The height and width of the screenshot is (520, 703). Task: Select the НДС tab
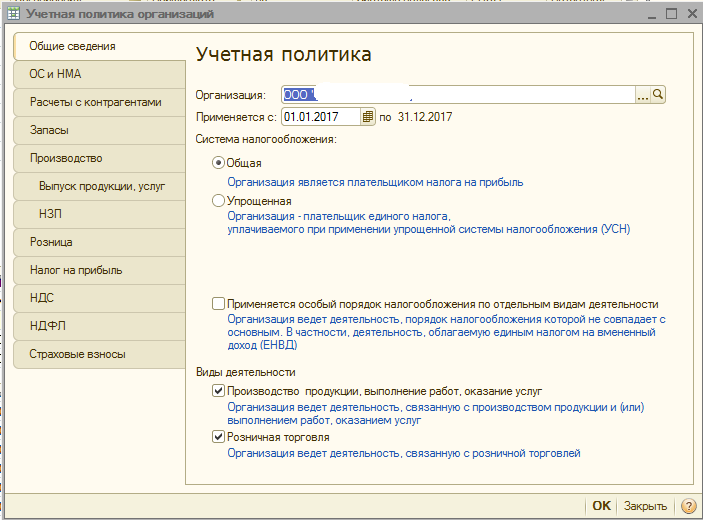[98, 298]
